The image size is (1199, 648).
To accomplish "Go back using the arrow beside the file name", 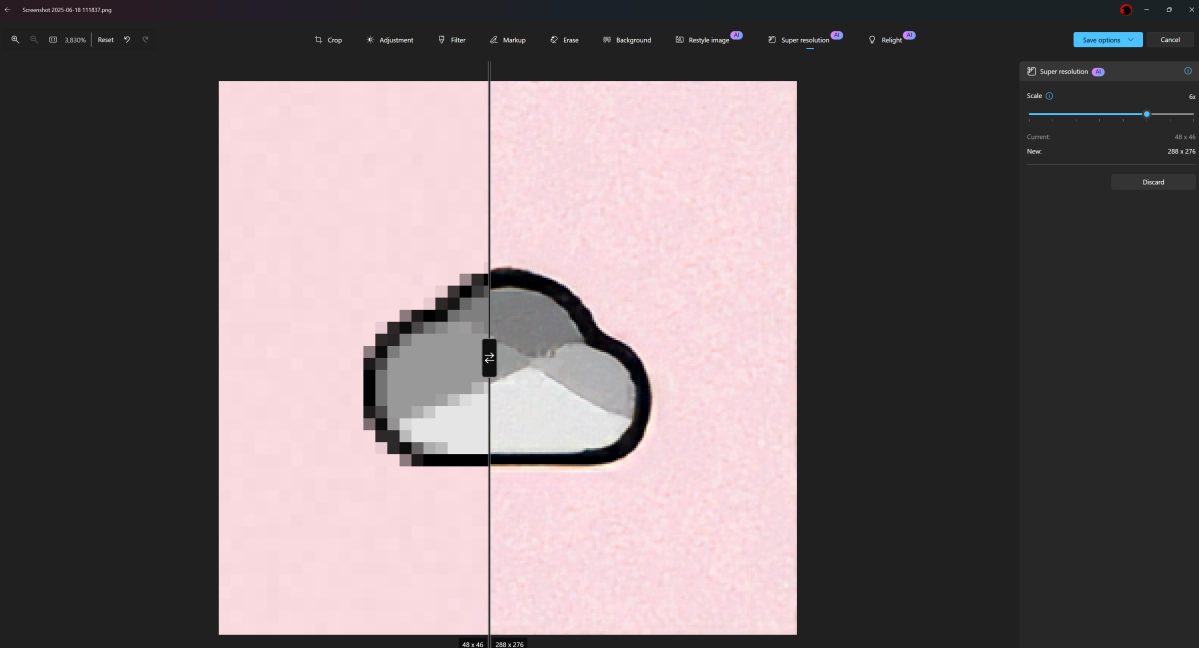I will [x=8, y=10].
